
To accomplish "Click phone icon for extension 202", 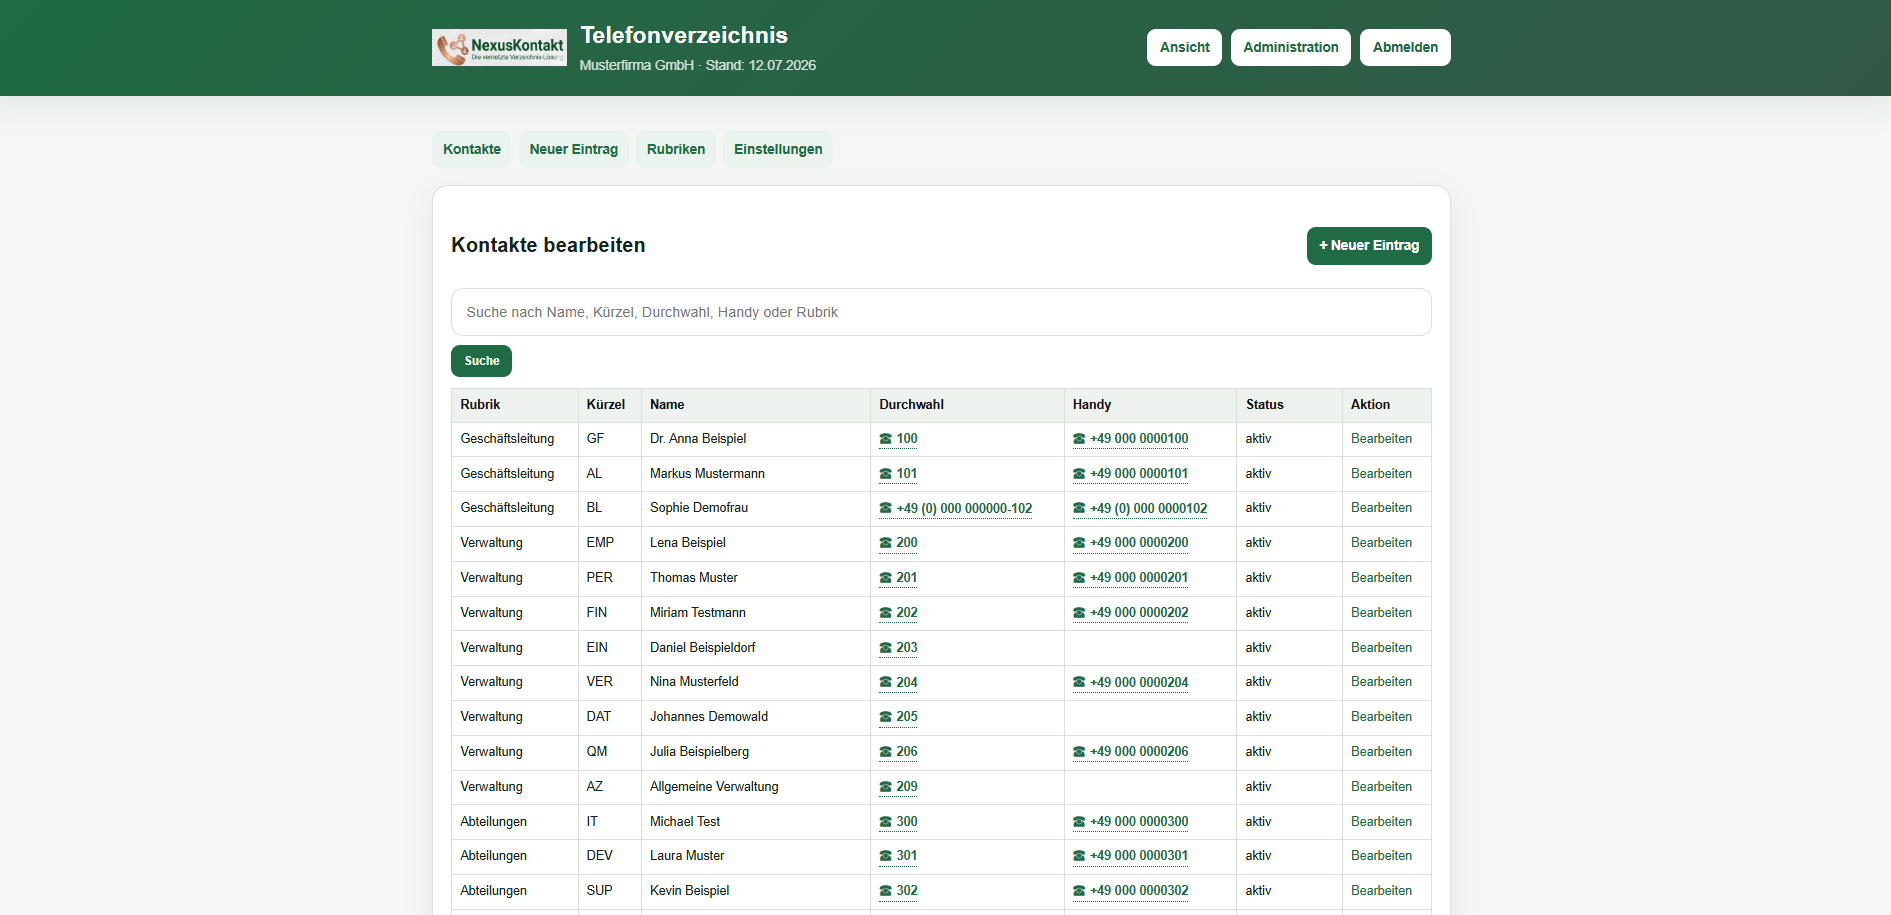I will (885, 613).
